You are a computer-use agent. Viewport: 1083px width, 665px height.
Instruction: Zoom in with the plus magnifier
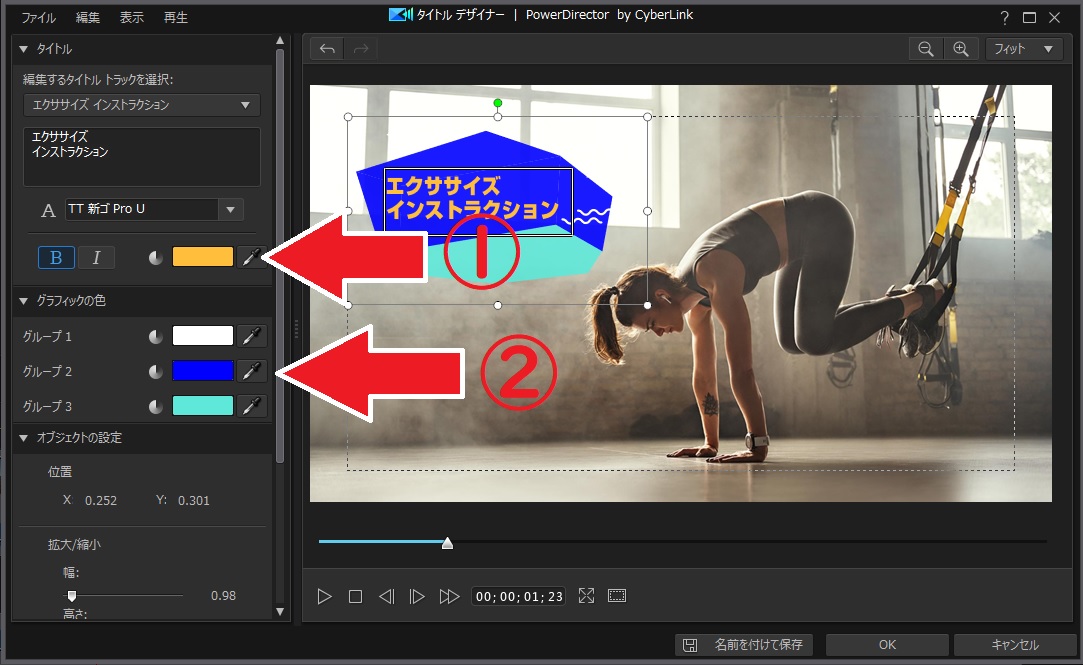coord(961,49)
